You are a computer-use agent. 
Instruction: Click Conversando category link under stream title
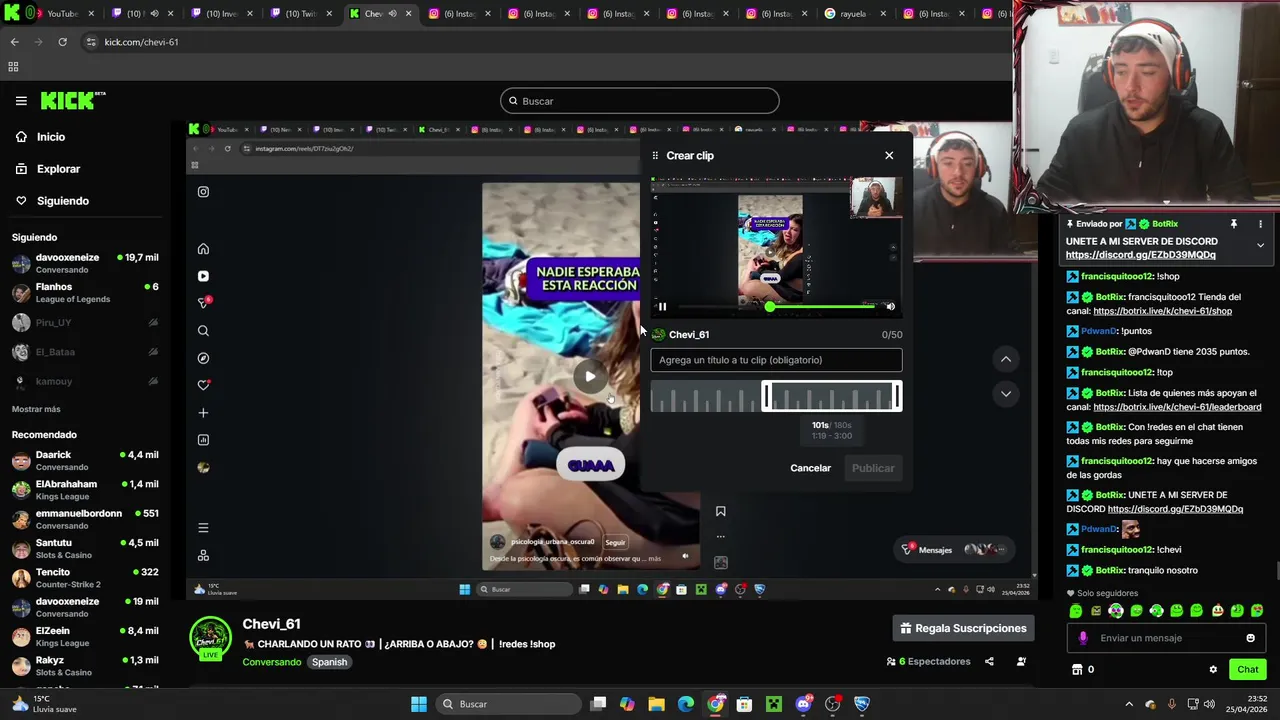(271, 662)
